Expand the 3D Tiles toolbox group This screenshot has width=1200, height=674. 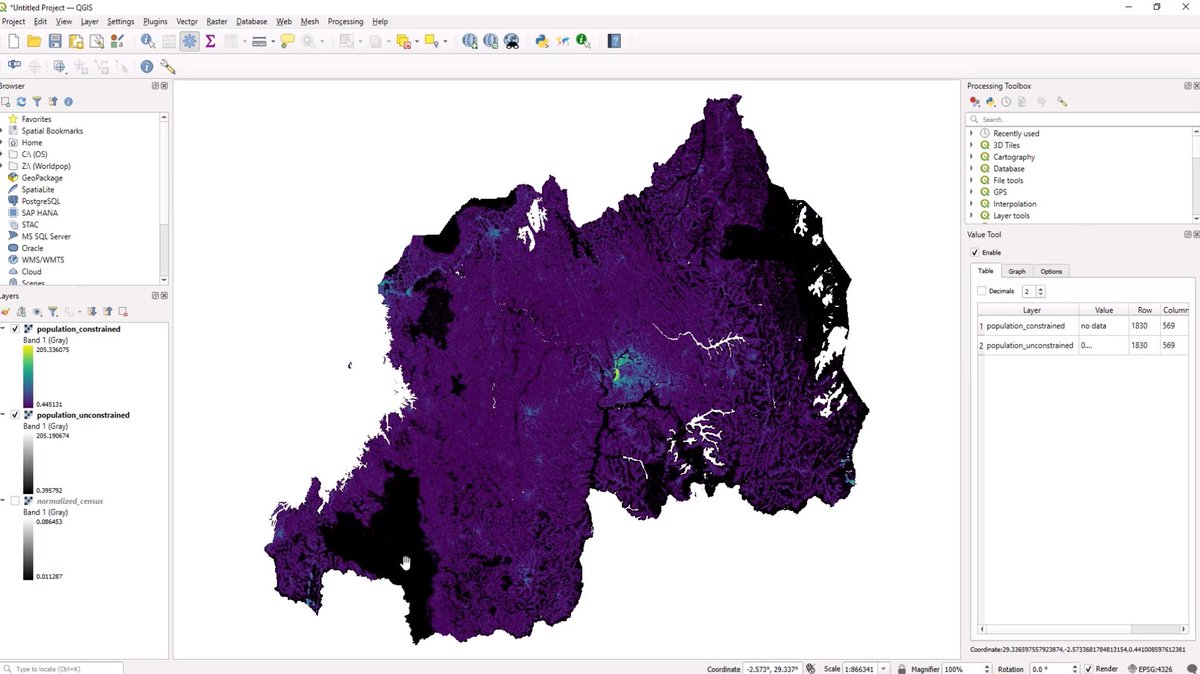tap(972, 145)
